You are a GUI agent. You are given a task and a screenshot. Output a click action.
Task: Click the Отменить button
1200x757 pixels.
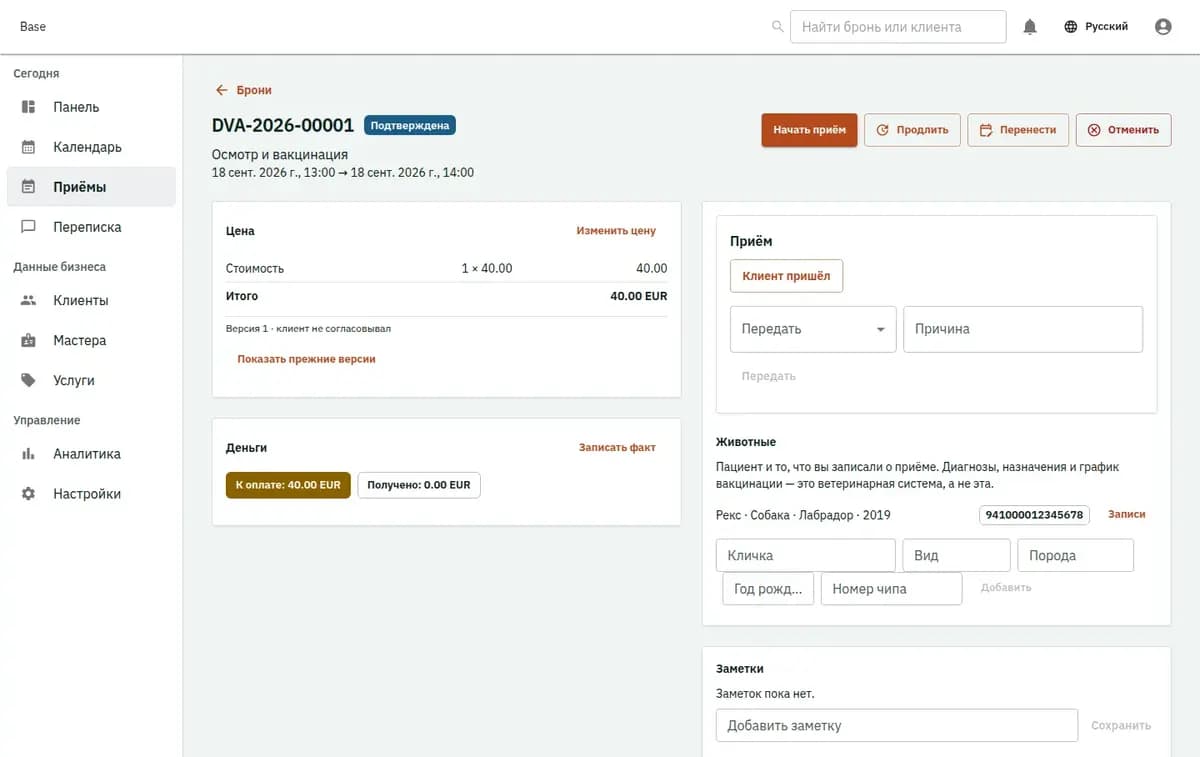1123,130
